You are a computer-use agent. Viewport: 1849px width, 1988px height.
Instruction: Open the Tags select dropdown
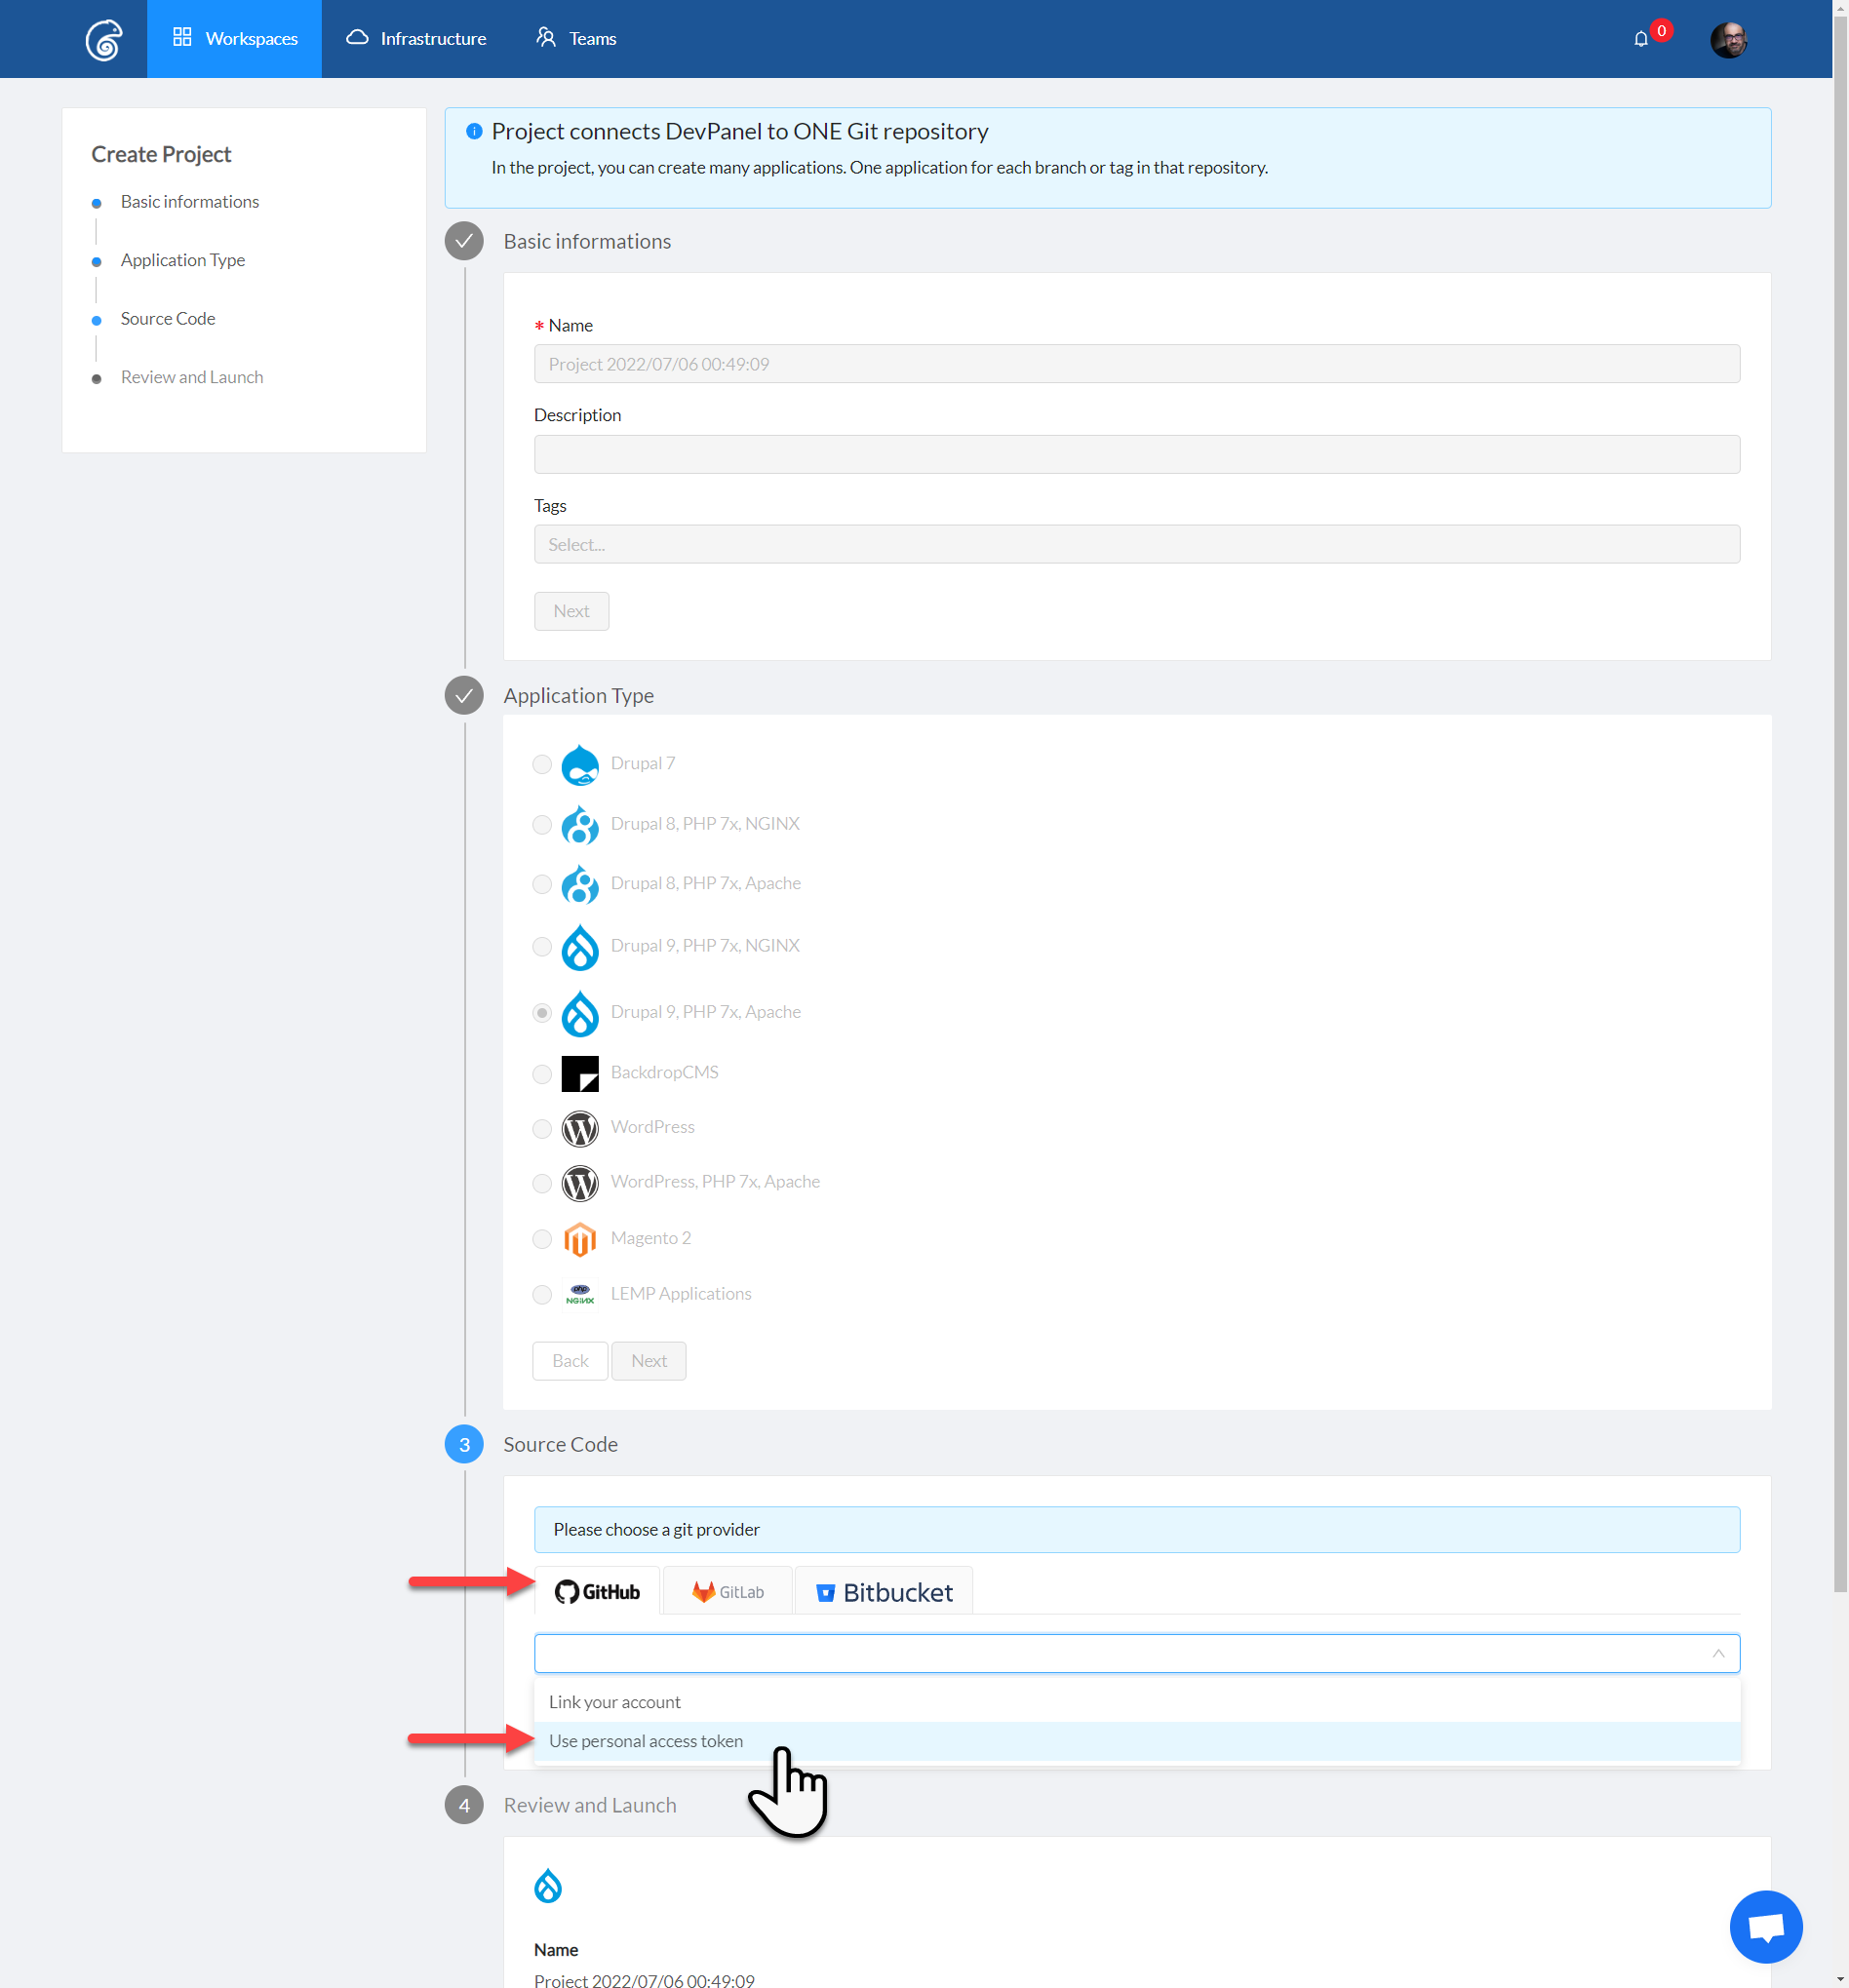tap(1137, 544)
